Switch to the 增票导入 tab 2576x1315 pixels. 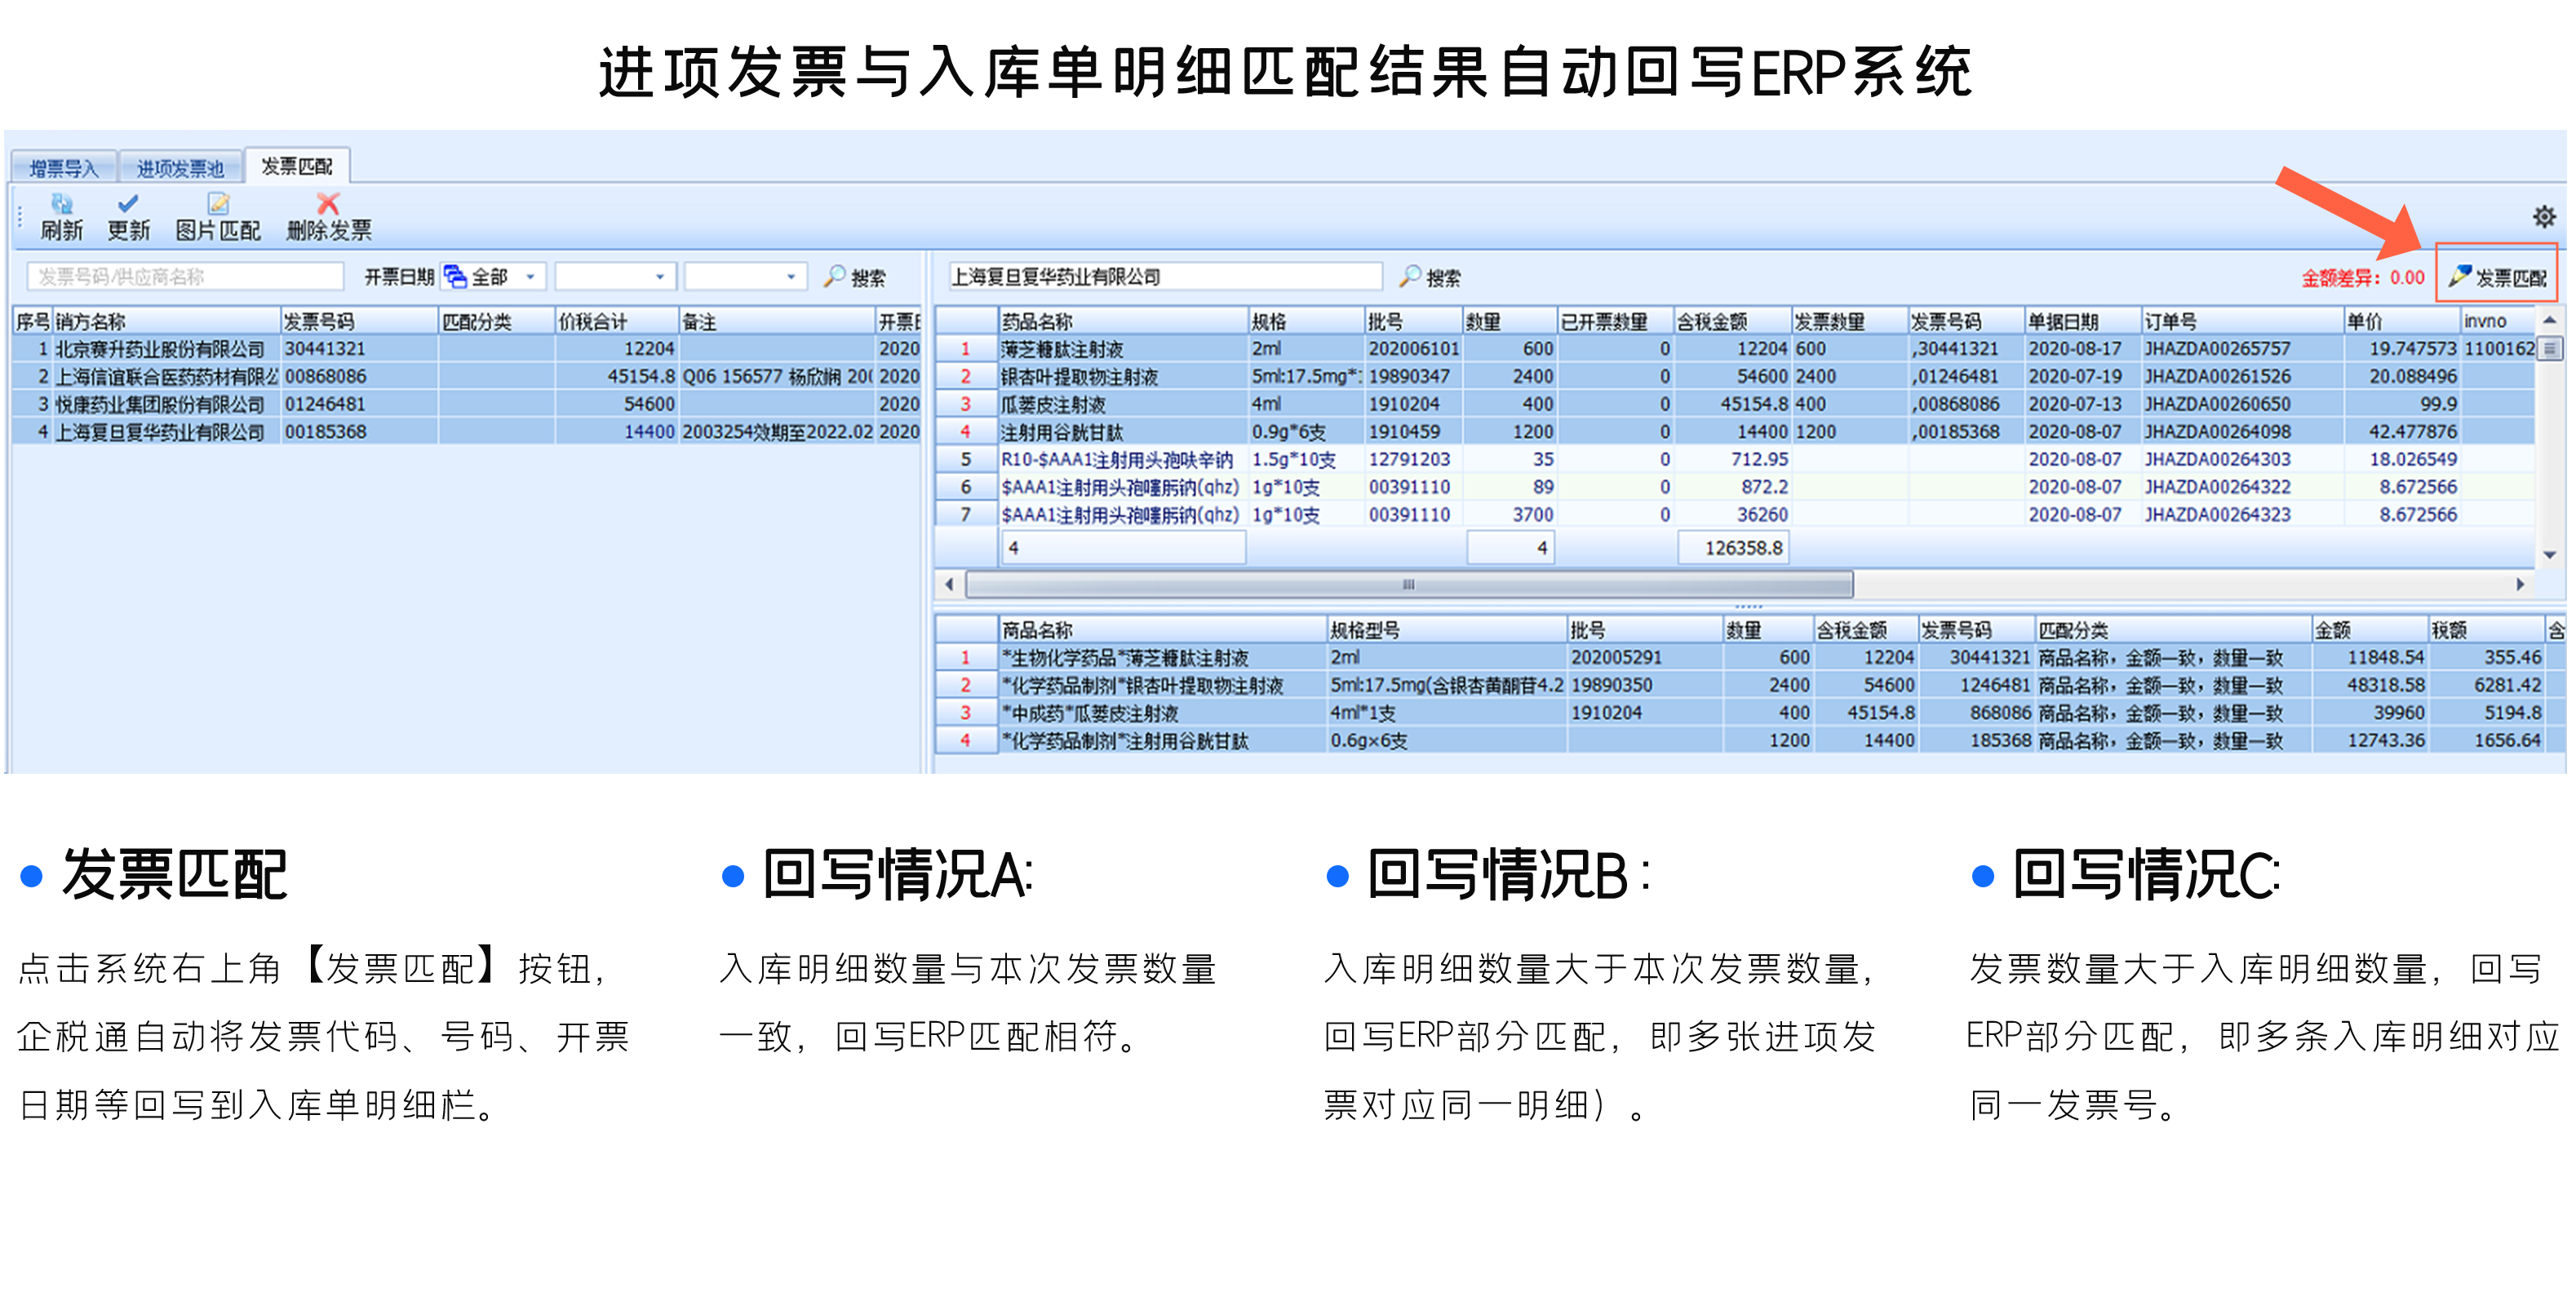[63, 168]
